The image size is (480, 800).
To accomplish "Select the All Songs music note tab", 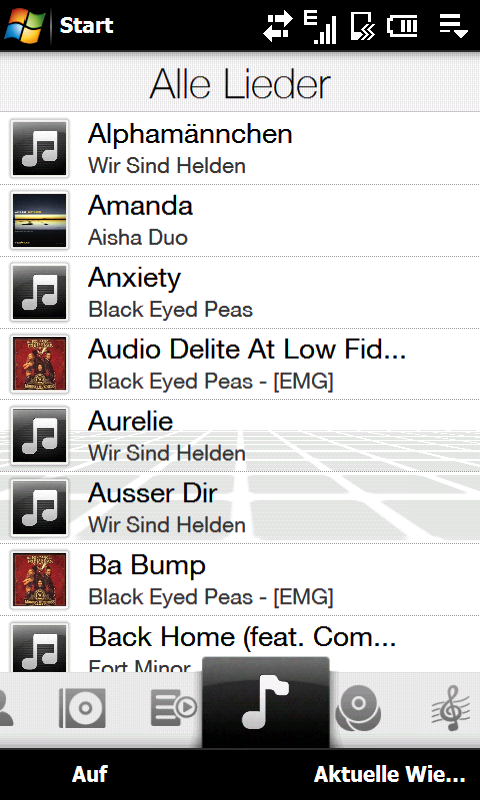I will pos(266,702).
